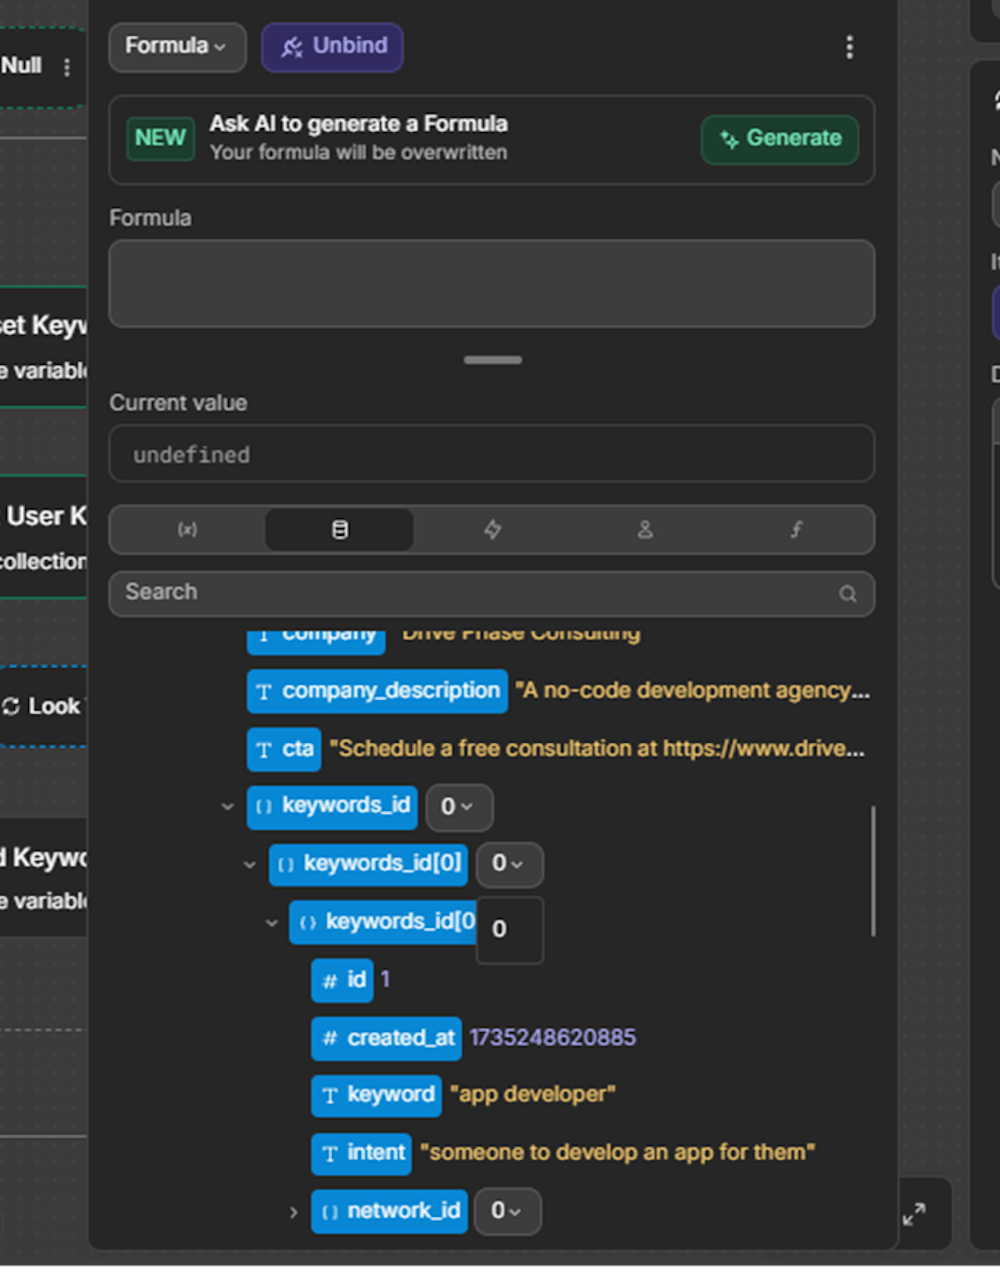1000x1278 pixels.
Task: Click Unbind to remove the formula binding
Action: 331,46
